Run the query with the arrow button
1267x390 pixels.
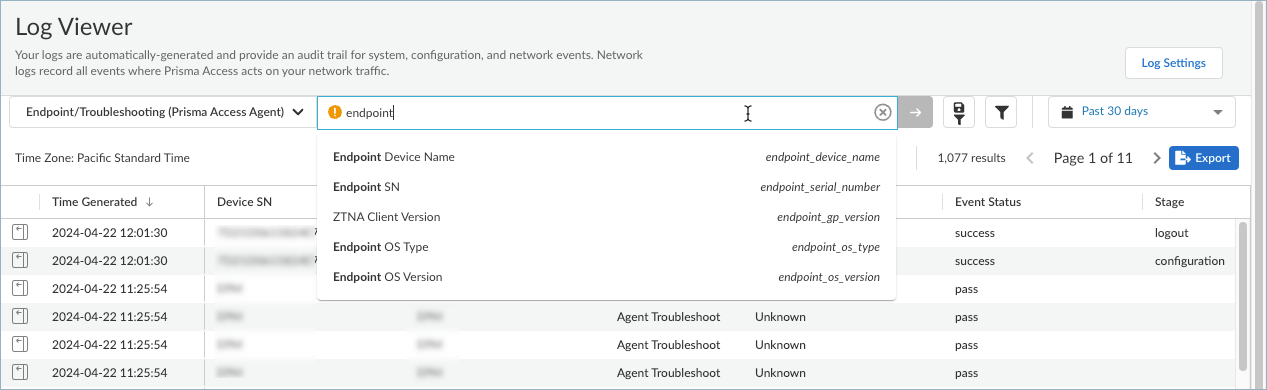pos(915,113)
